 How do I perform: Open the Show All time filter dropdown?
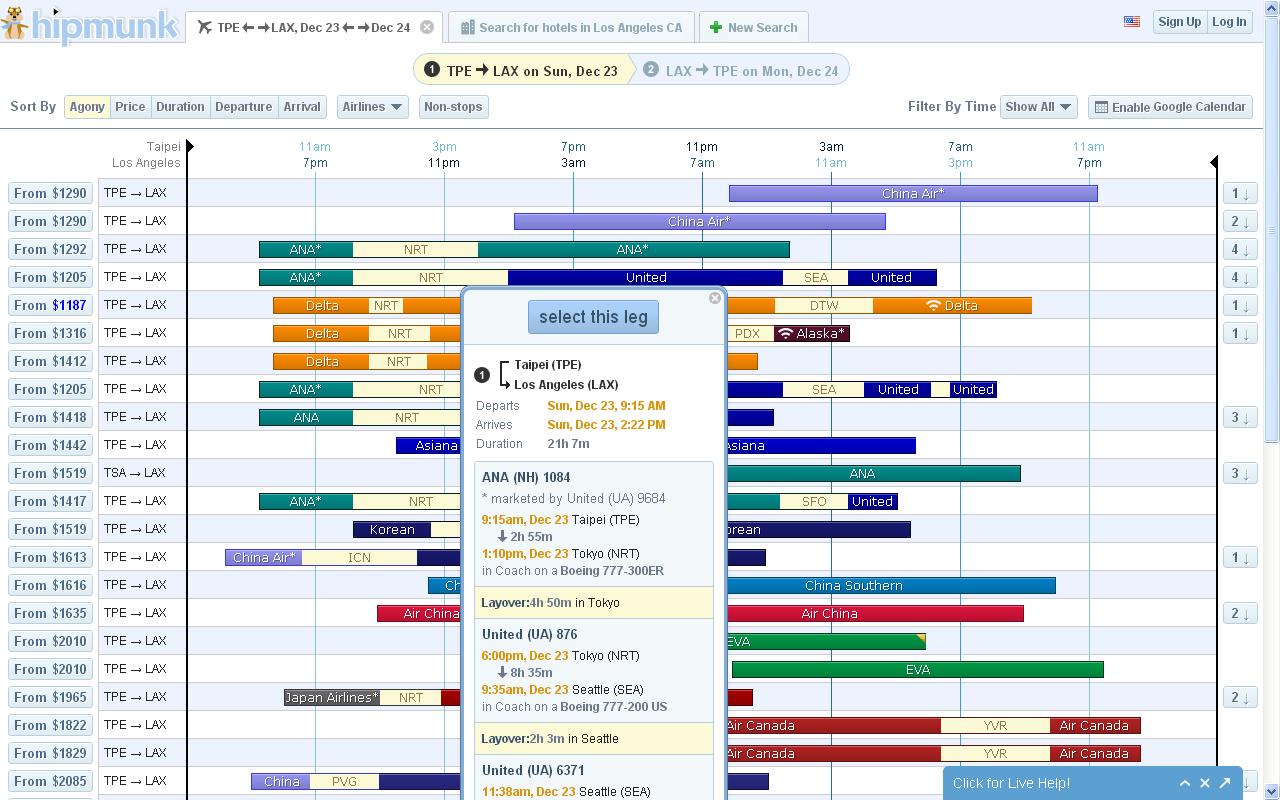point(1038,107)
